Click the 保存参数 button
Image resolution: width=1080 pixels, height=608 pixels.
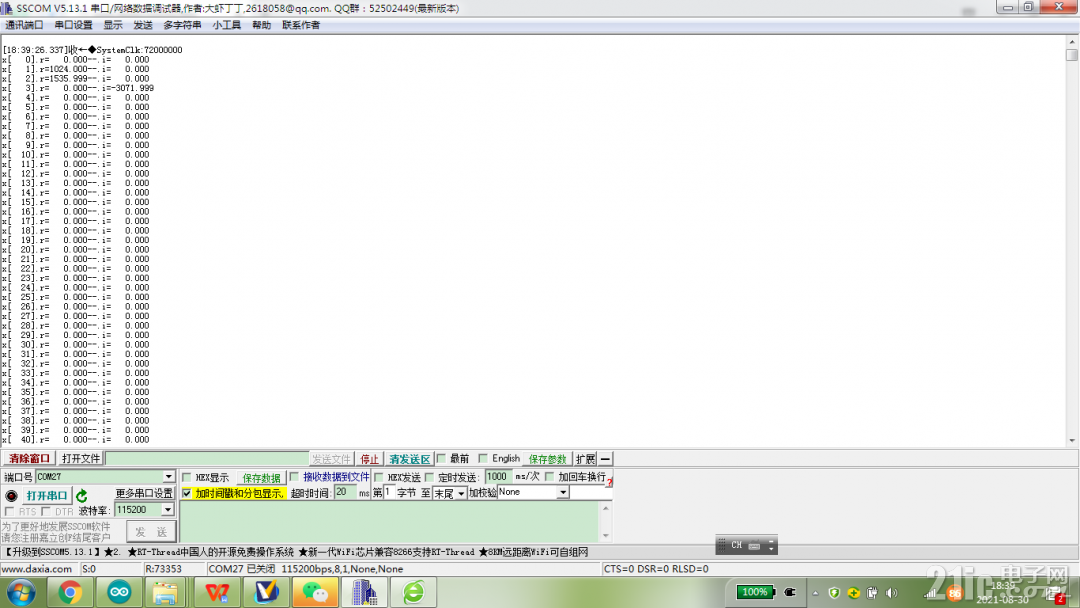tap(548, 459)
